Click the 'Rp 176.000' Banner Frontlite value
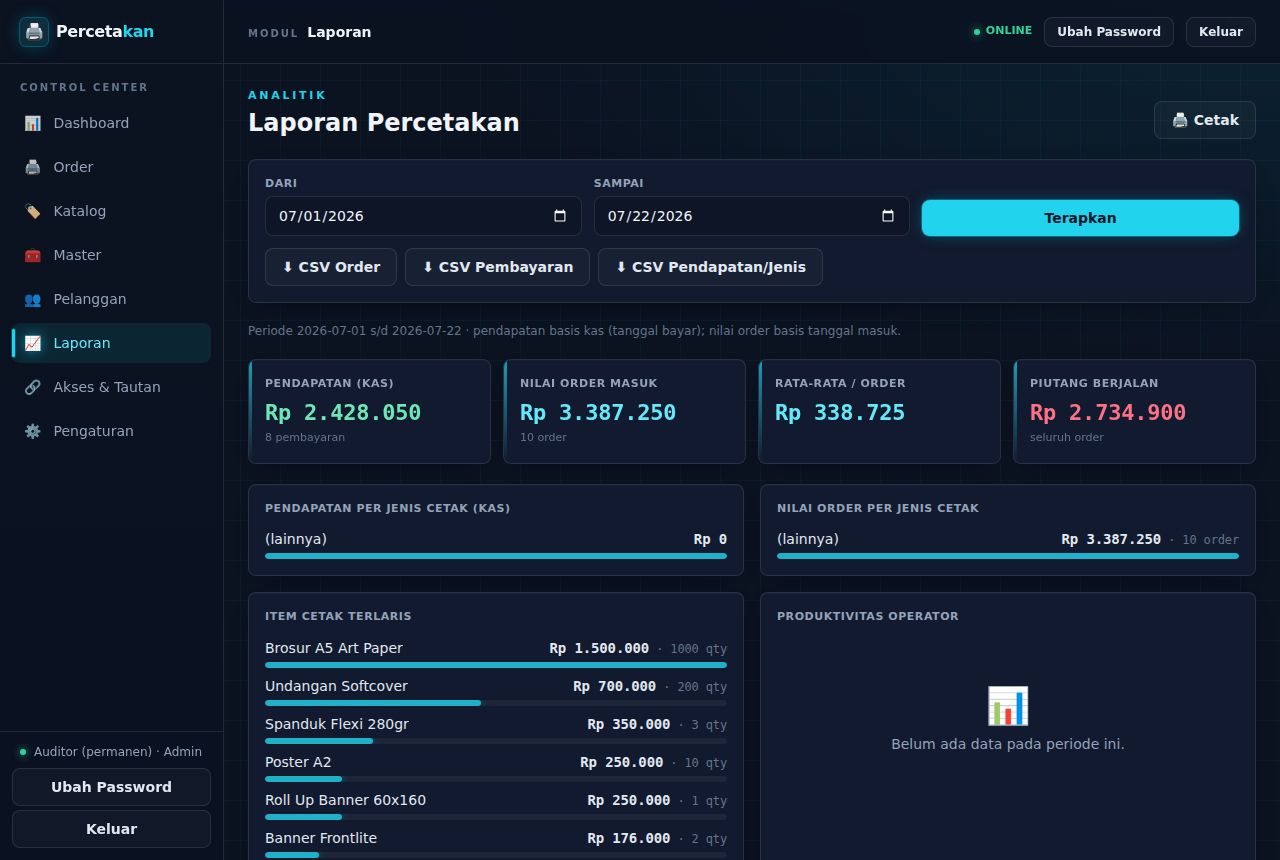 (629, 838)
